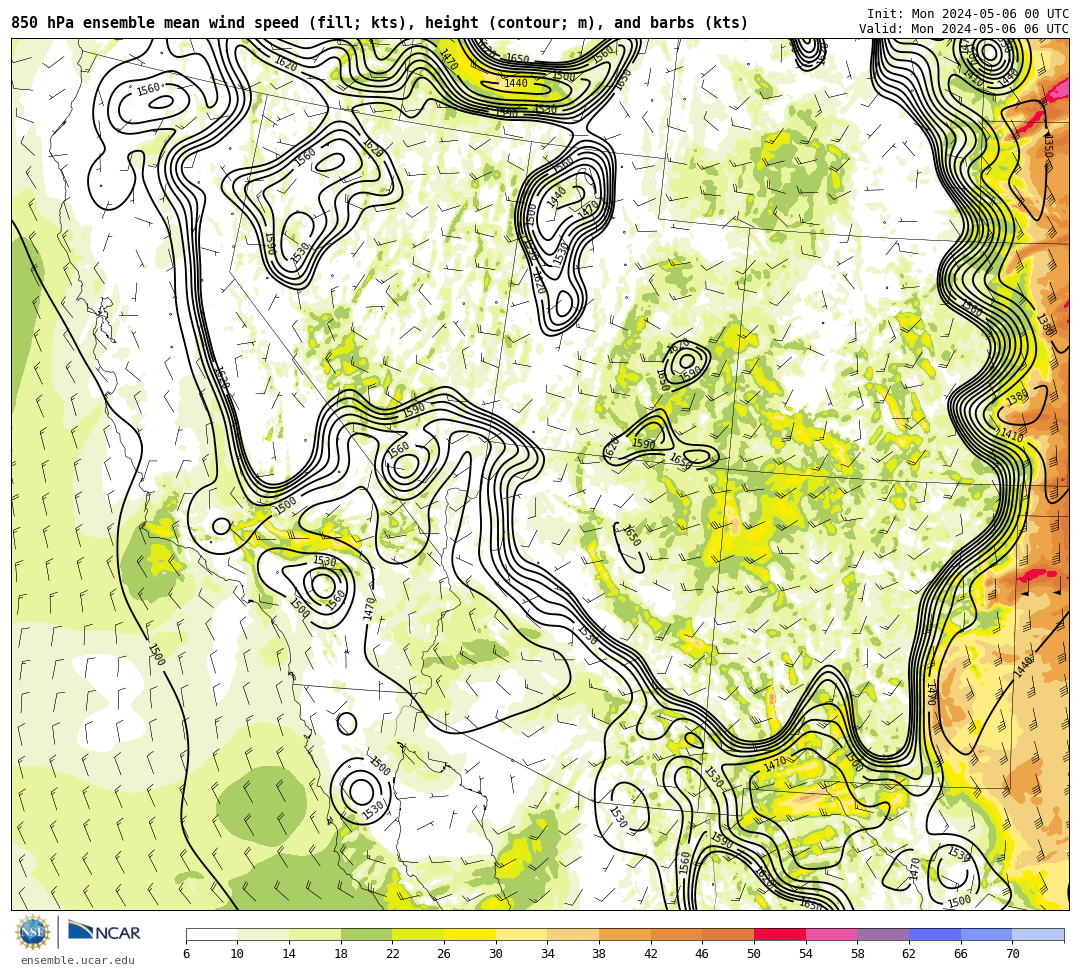Select the bright yellow 26–30 kts segment

click(470, 934)
